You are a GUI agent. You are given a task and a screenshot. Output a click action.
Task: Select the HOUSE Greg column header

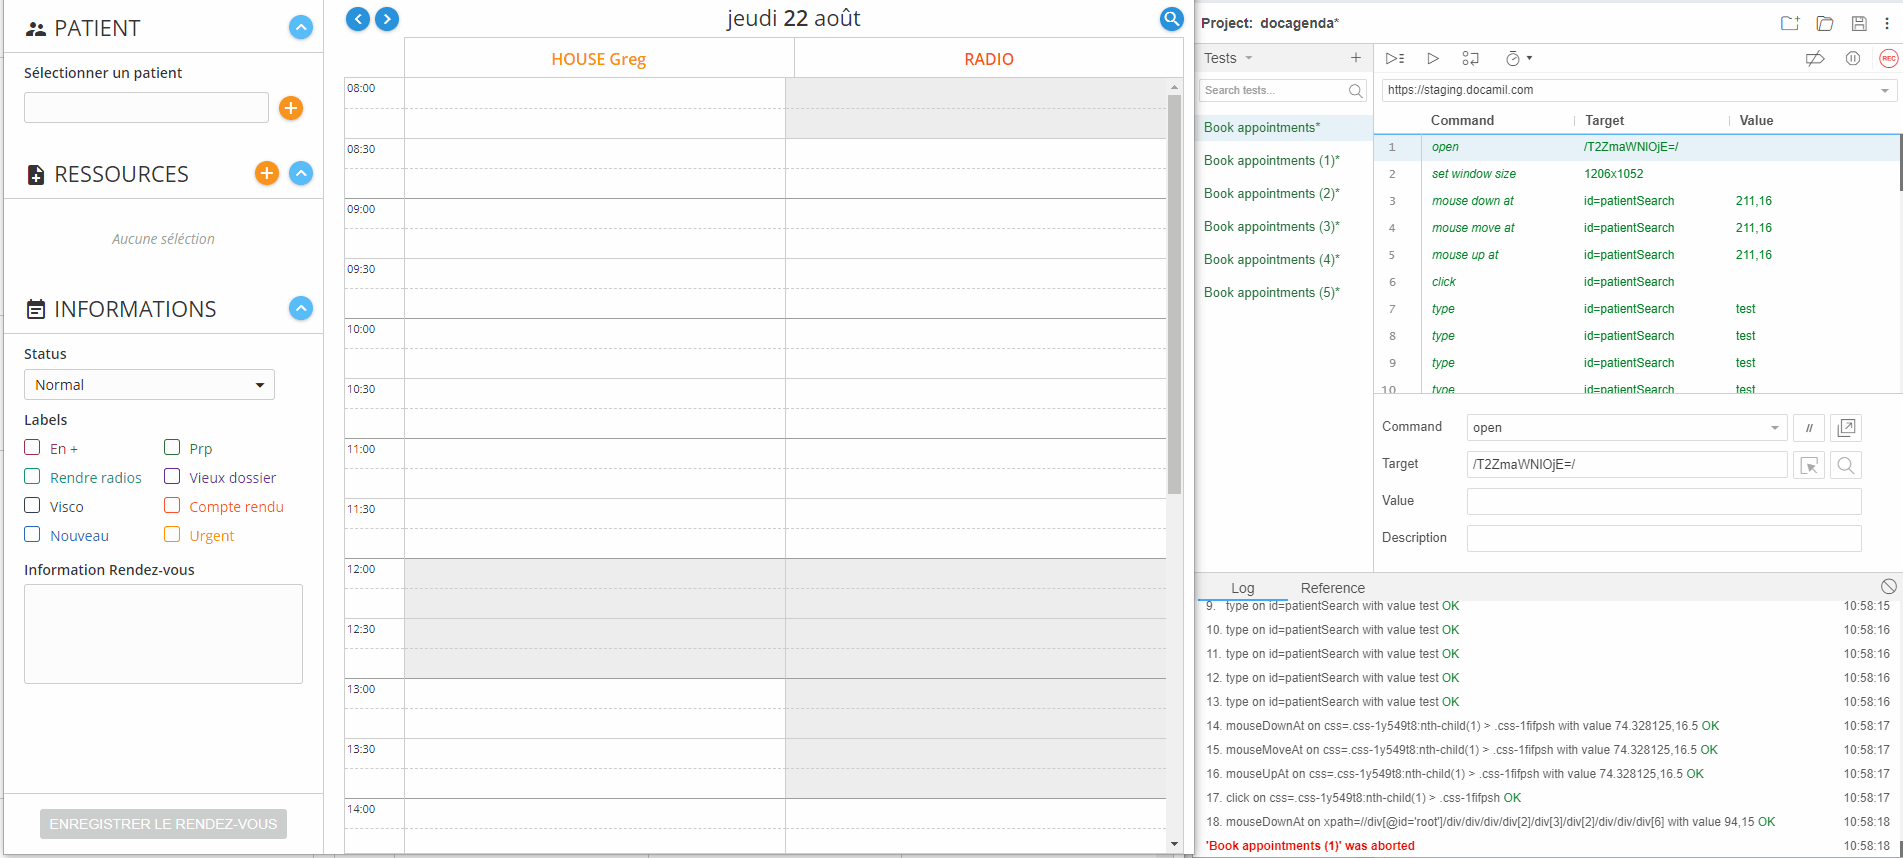coord(598,59)
